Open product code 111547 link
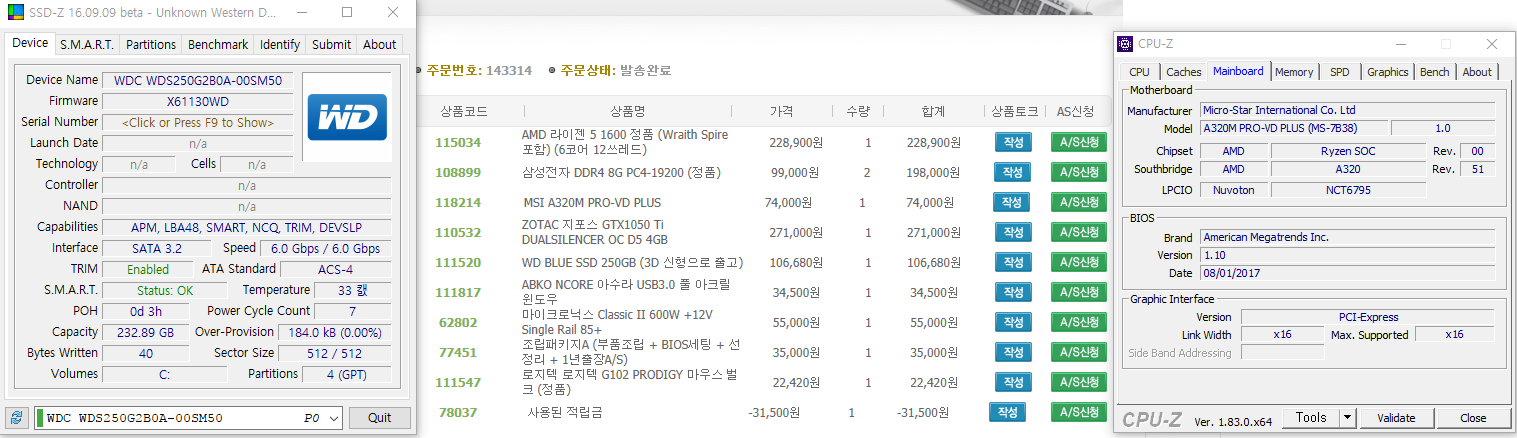1517x438 pixels. click(458, 383)
